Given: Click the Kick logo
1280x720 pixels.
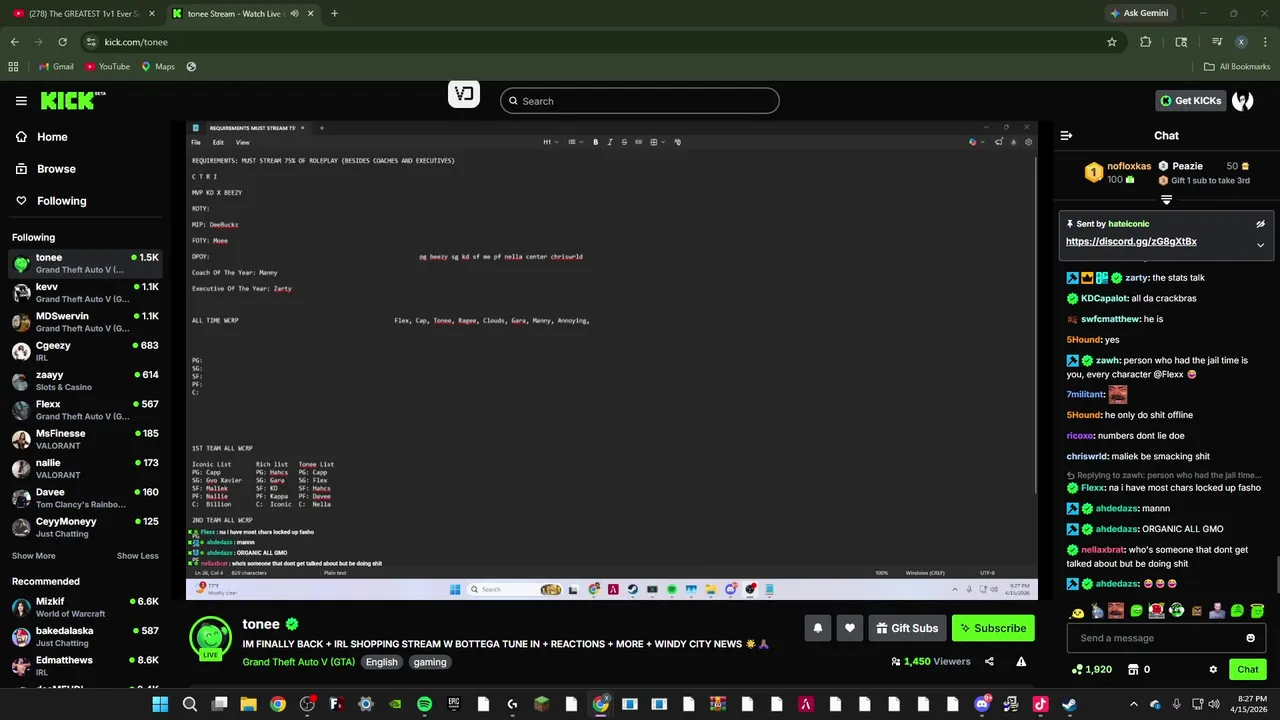Looking at the screenshot, I should click(72, 100).
